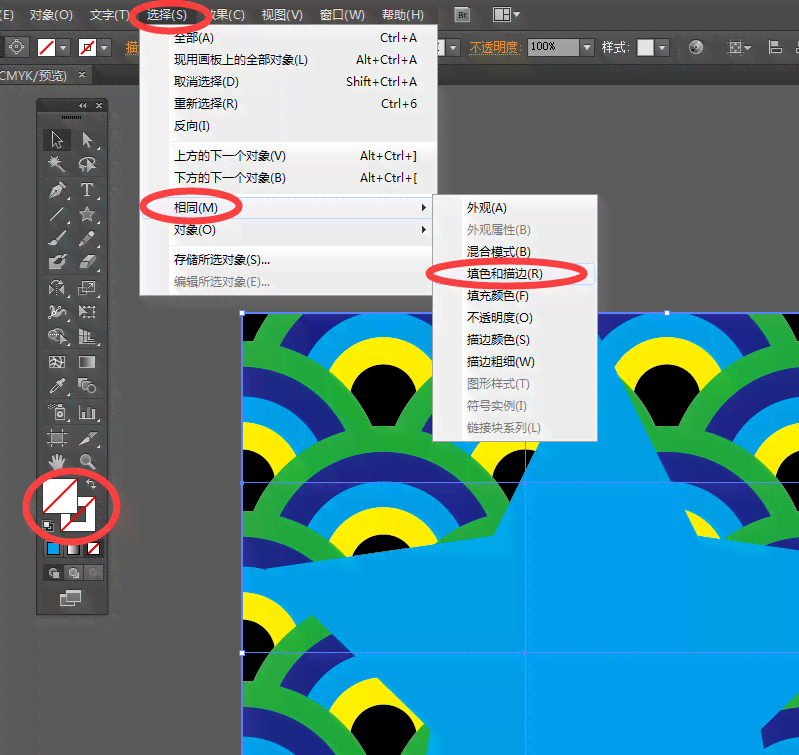Screen dimensions: 799x755
Task: Choose the Width/Warp tool
Action: pyautogui.click(x=57, y=312)
